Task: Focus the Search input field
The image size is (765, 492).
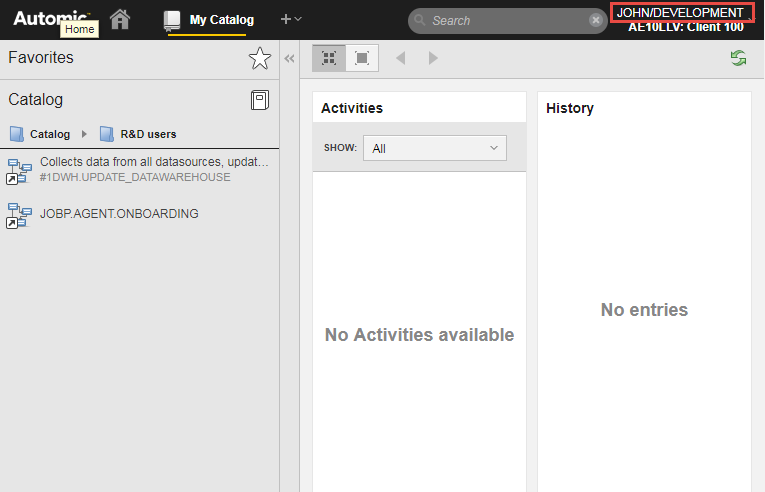Action: coord(507,20)
